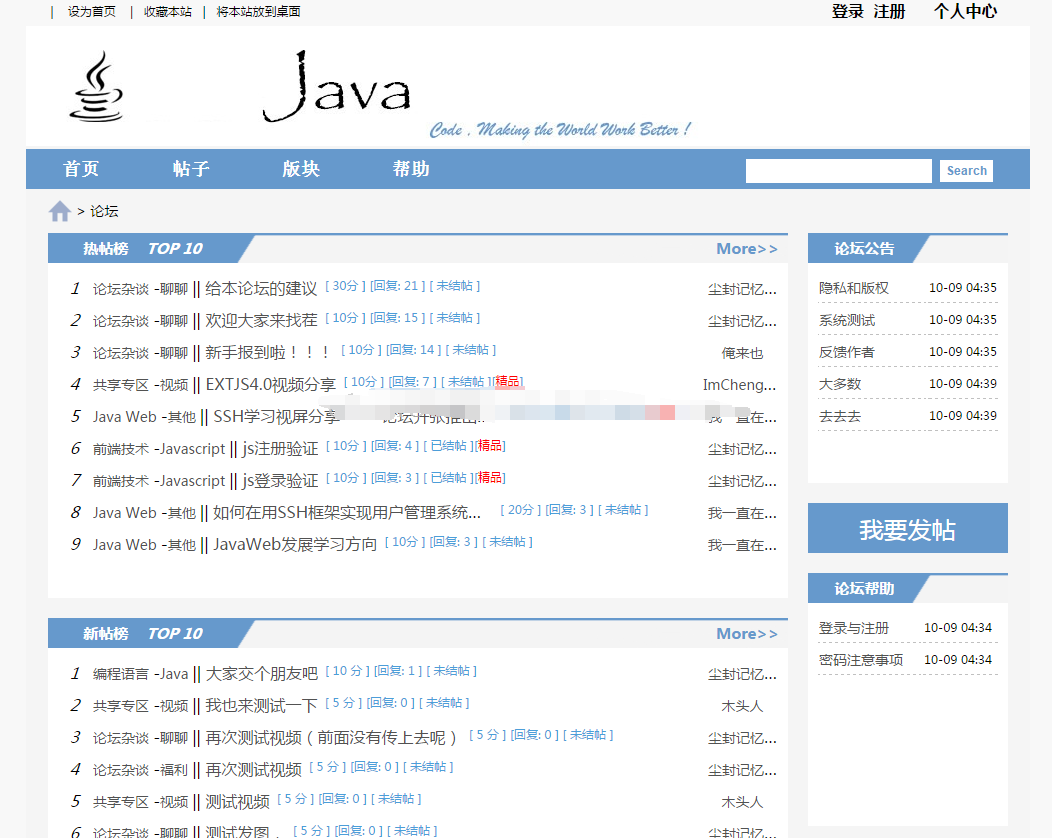Open post JavaWeb发展学习方向

pos(295,545)
